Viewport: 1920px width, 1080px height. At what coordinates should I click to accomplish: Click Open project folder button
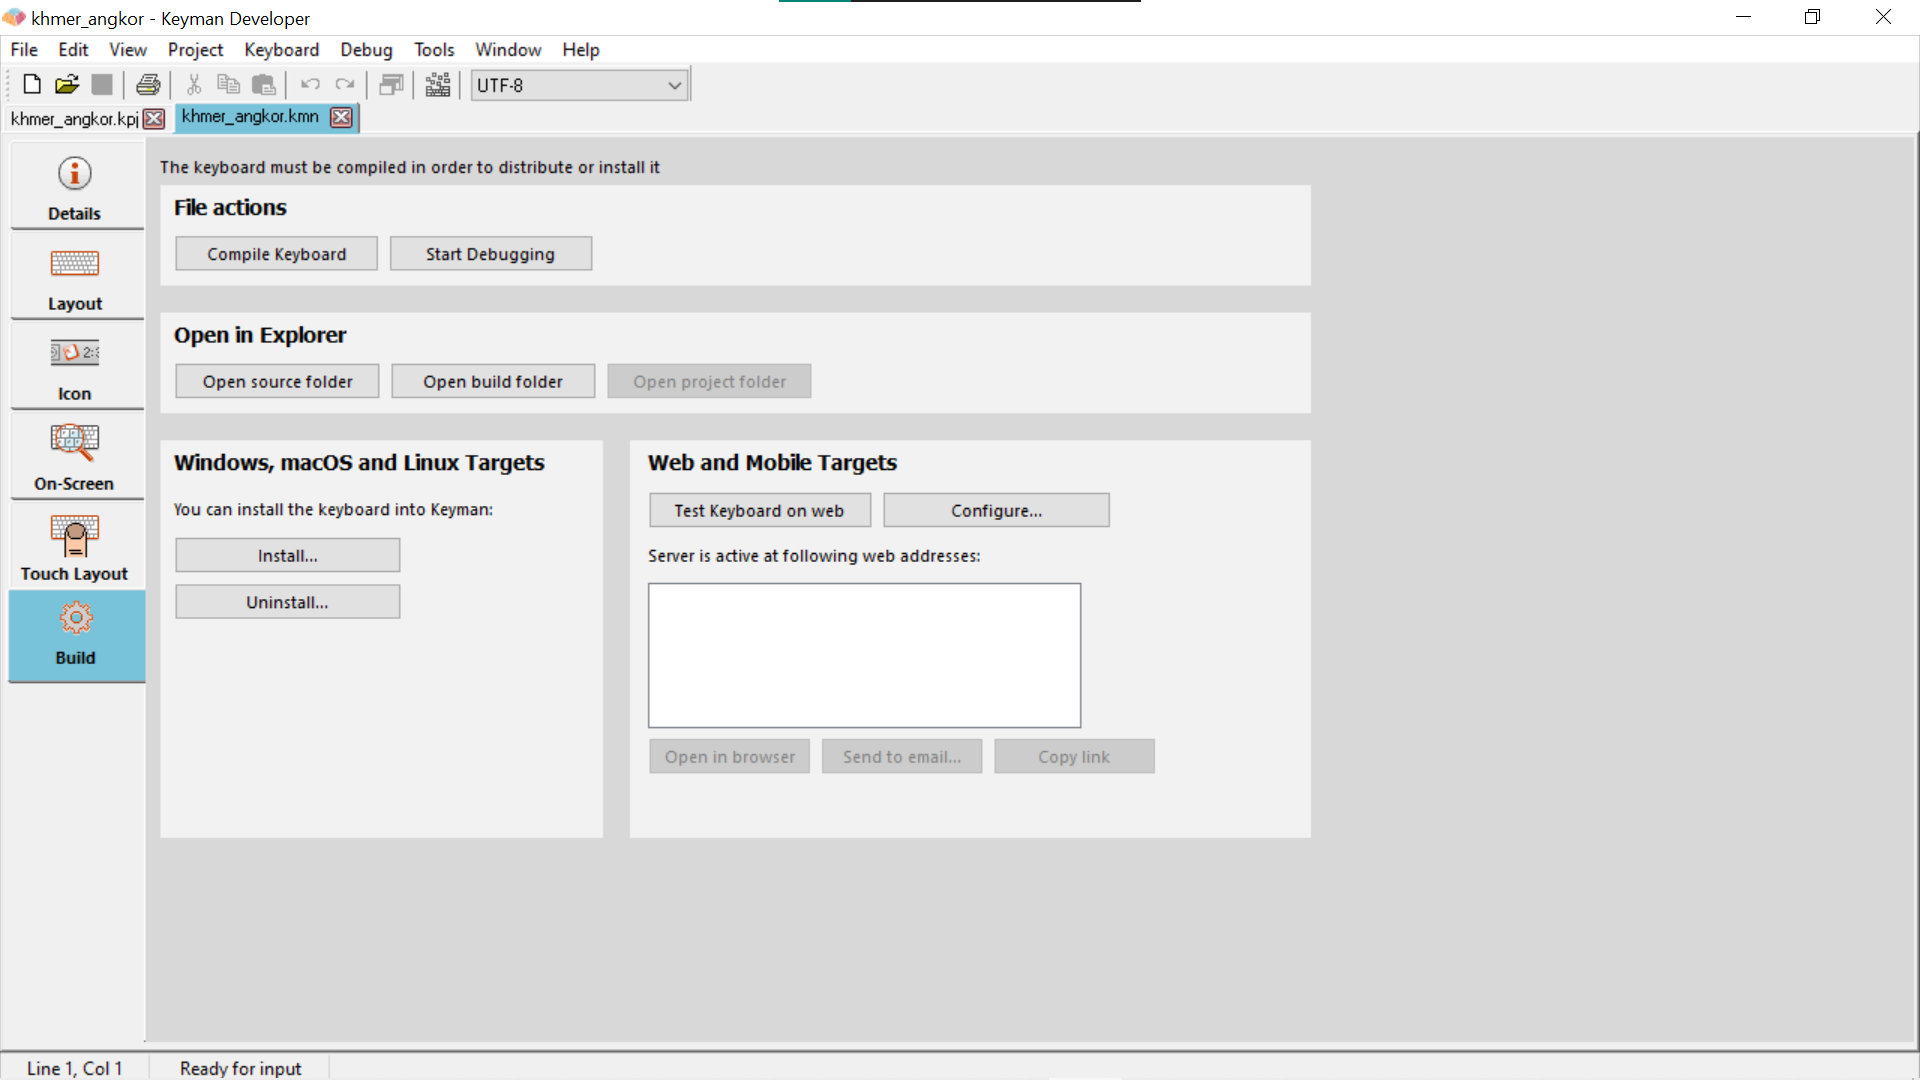tap(709, 381)
